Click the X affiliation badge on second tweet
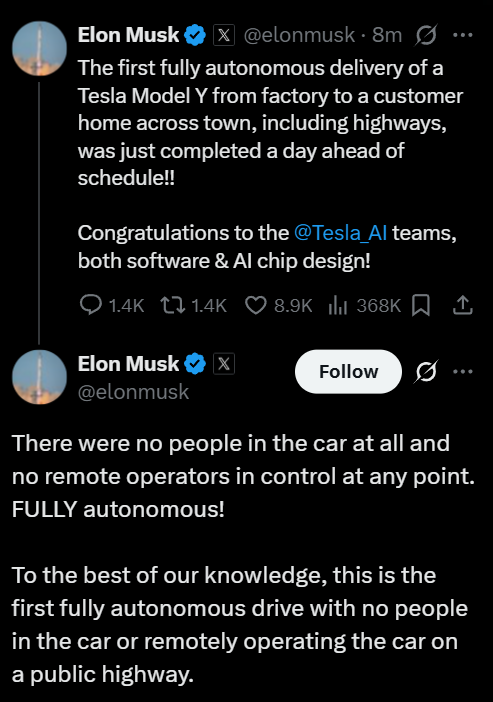 [224, 364]
